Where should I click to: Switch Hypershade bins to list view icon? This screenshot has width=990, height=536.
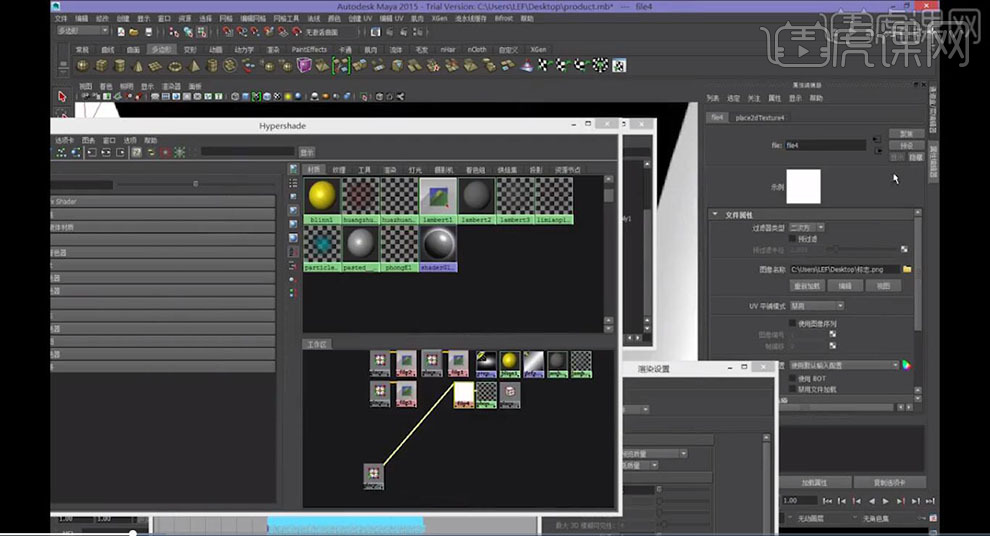(x=293, y=182)
